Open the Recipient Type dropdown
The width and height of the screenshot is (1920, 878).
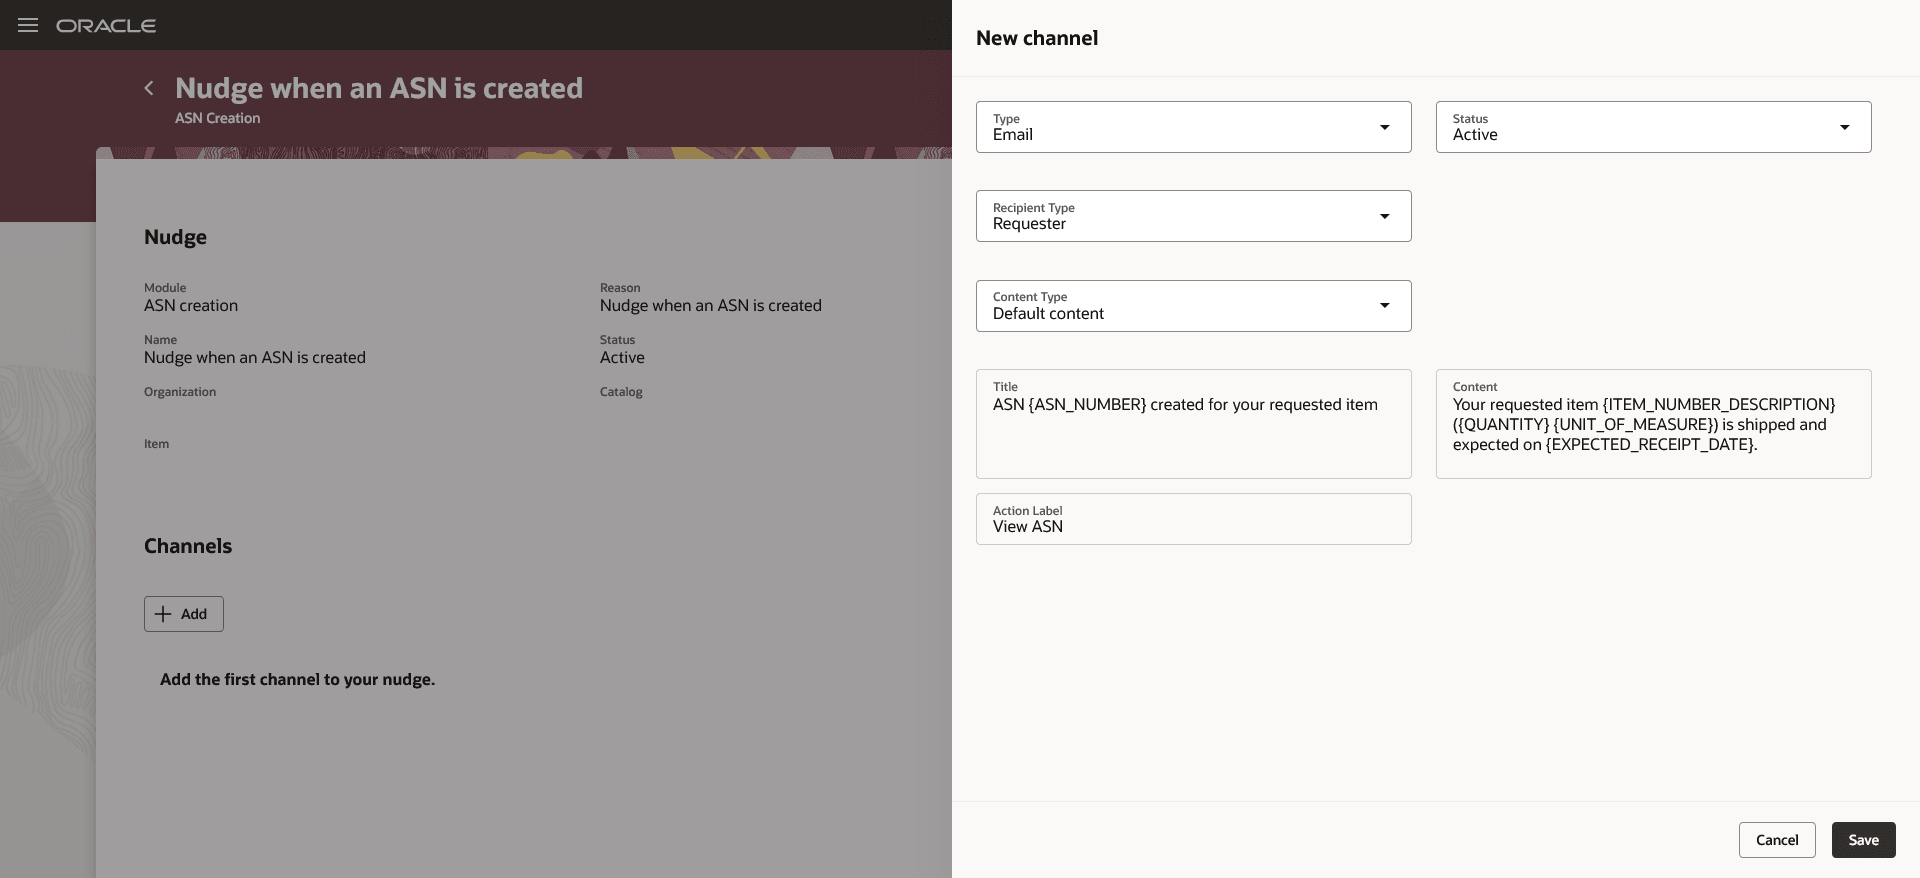(x=1193, y=216)
